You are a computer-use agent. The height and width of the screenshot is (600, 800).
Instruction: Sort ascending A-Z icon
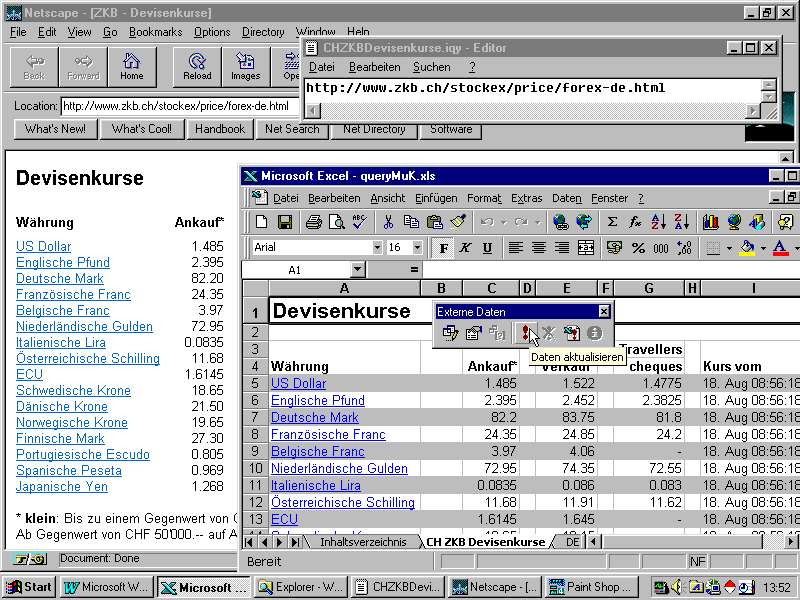(x=658, y=221)
